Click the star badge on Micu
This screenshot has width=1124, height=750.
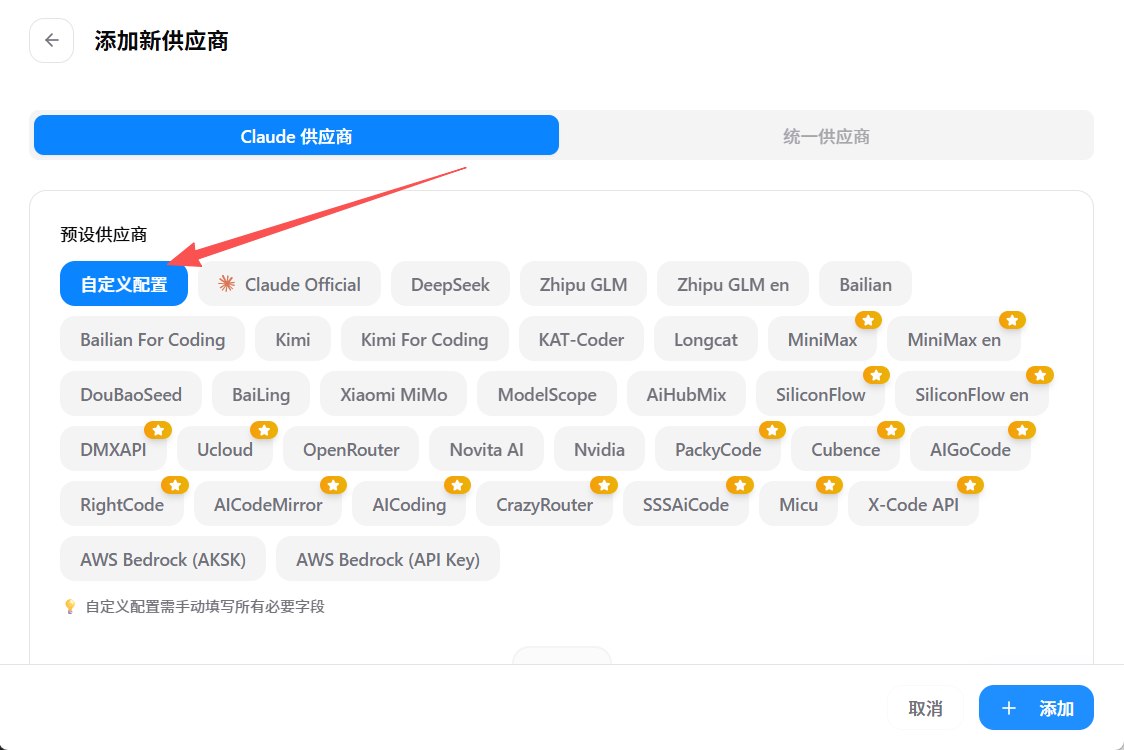pos(829,485)
